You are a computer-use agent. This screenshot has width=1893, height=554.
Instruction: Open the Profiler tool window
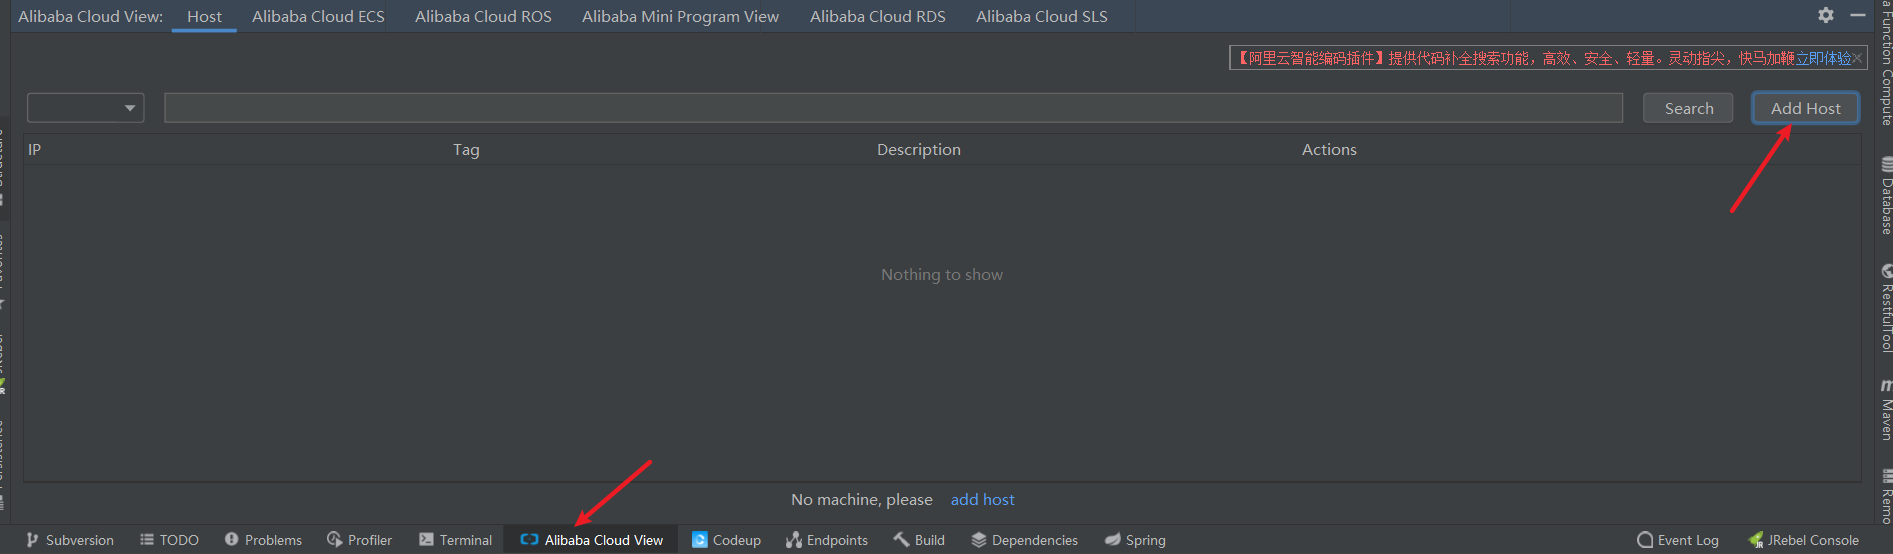click(x=359, y=540)
